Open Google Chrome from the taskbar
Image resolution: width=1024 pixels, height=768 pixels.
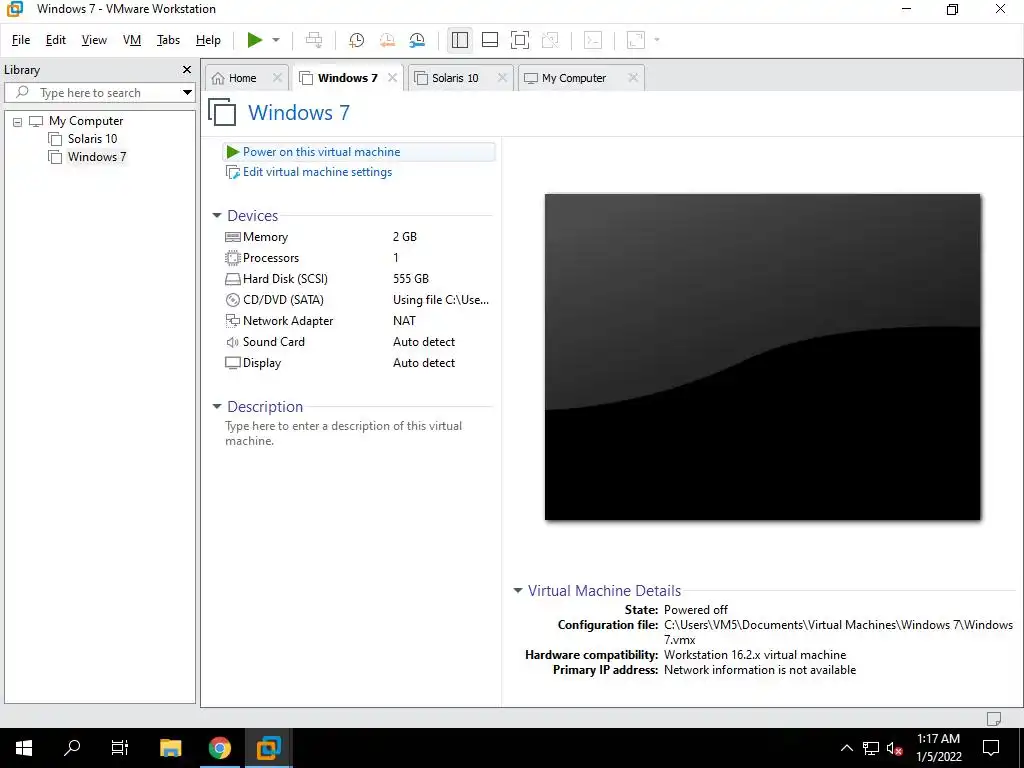[x=219, y=748]
